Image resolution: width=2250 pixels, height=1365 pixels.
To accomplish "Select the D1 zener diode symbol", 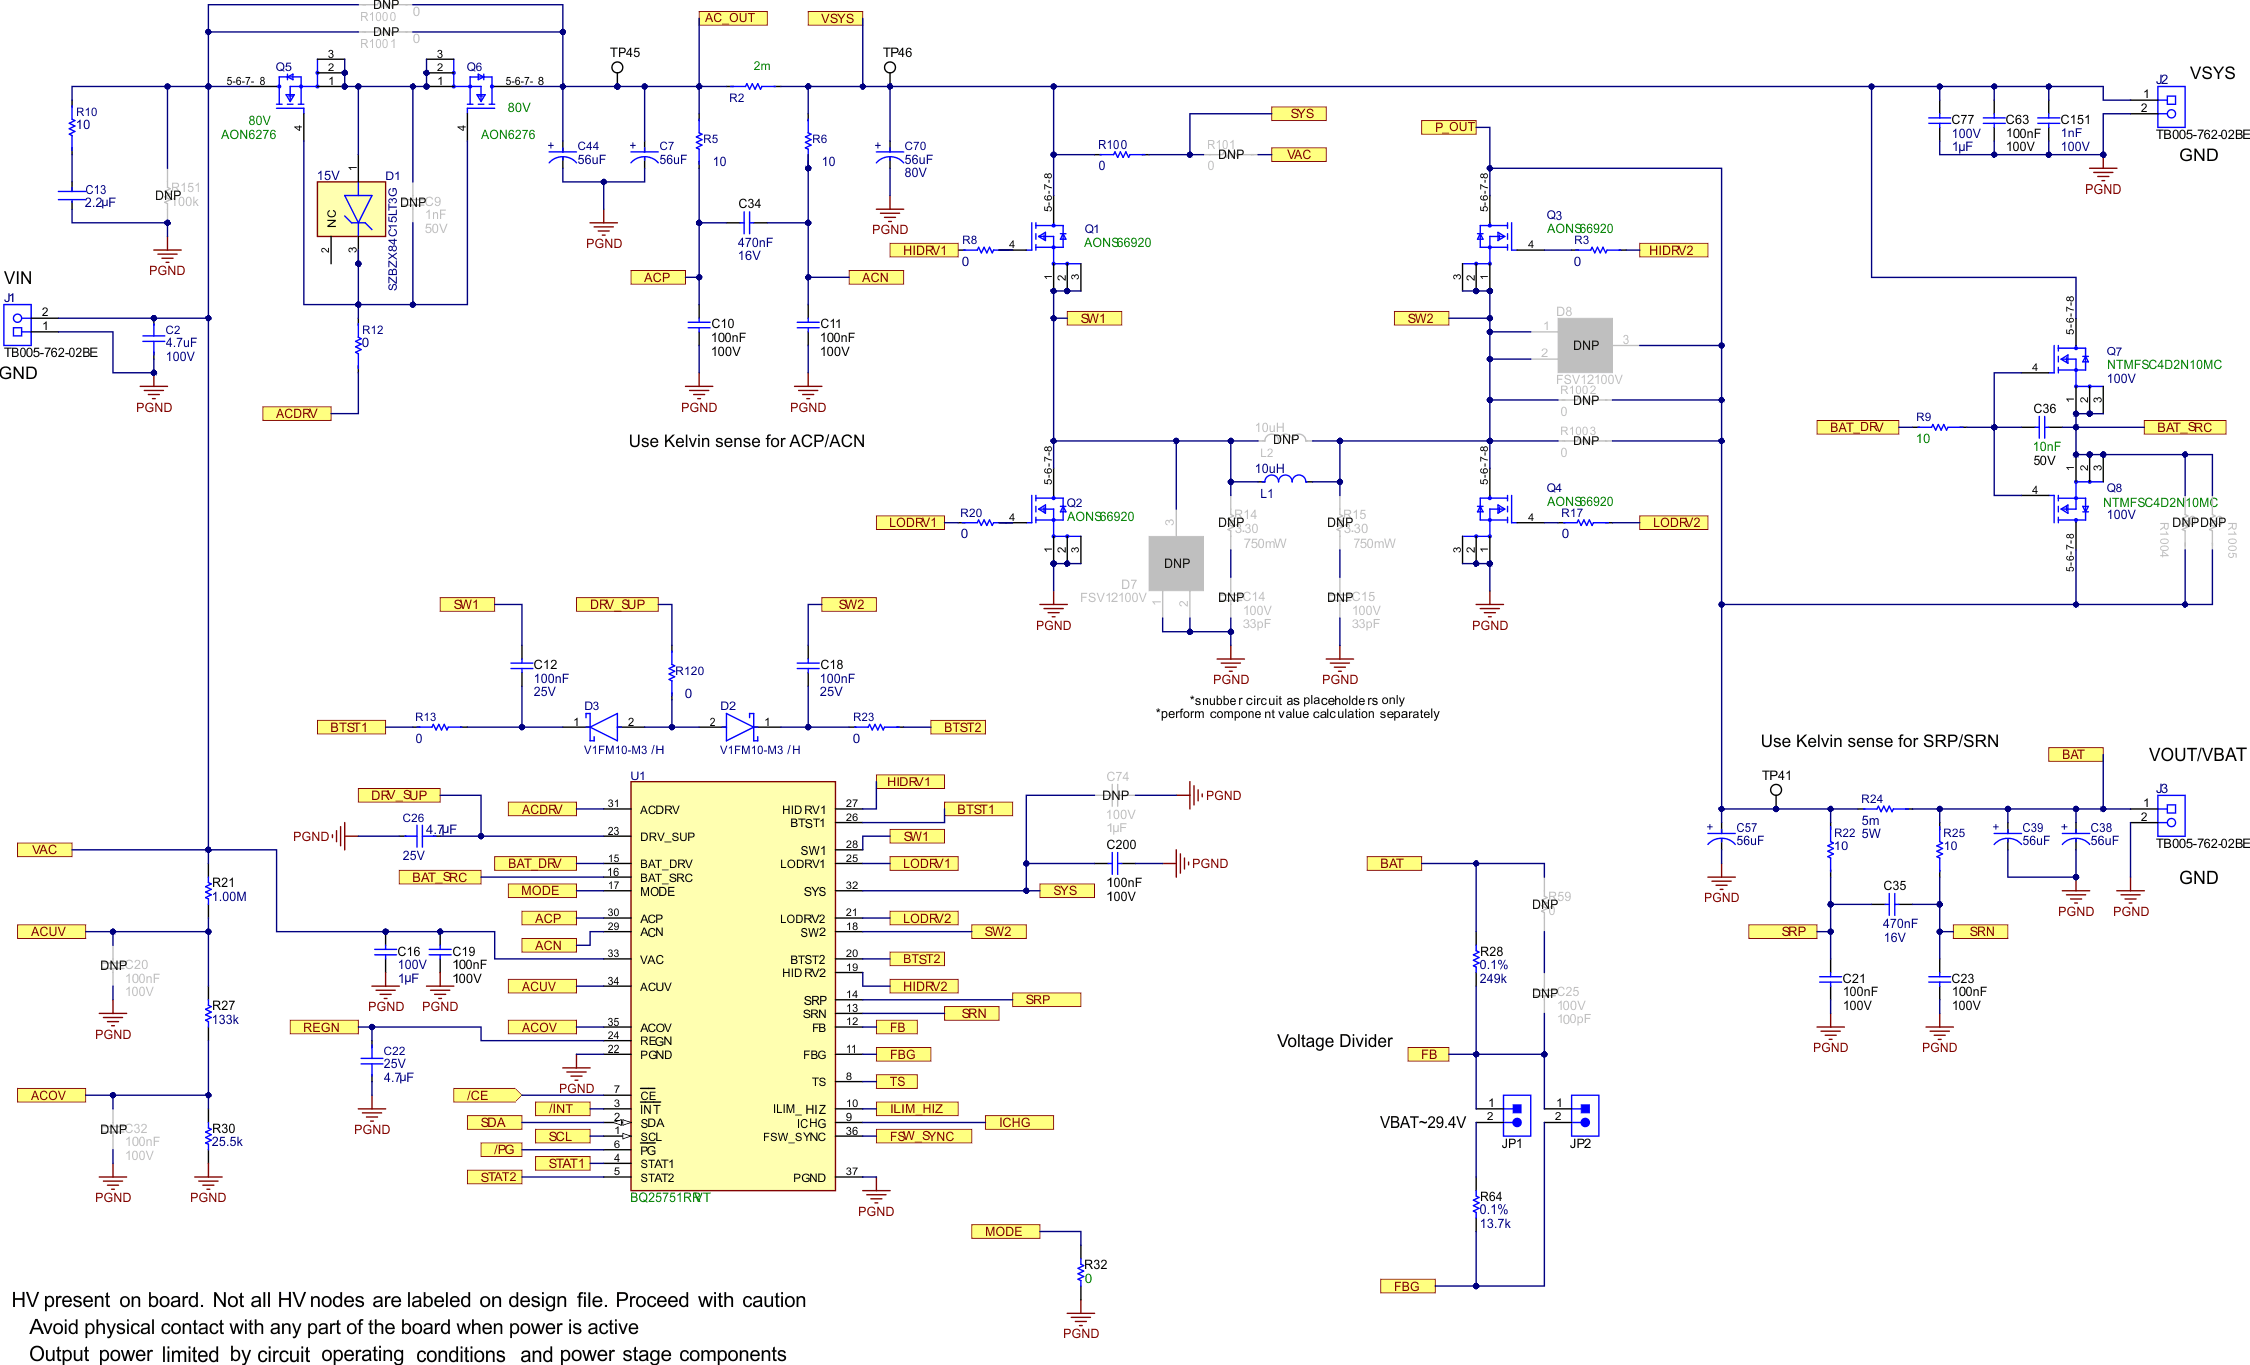I will point(352,209).
